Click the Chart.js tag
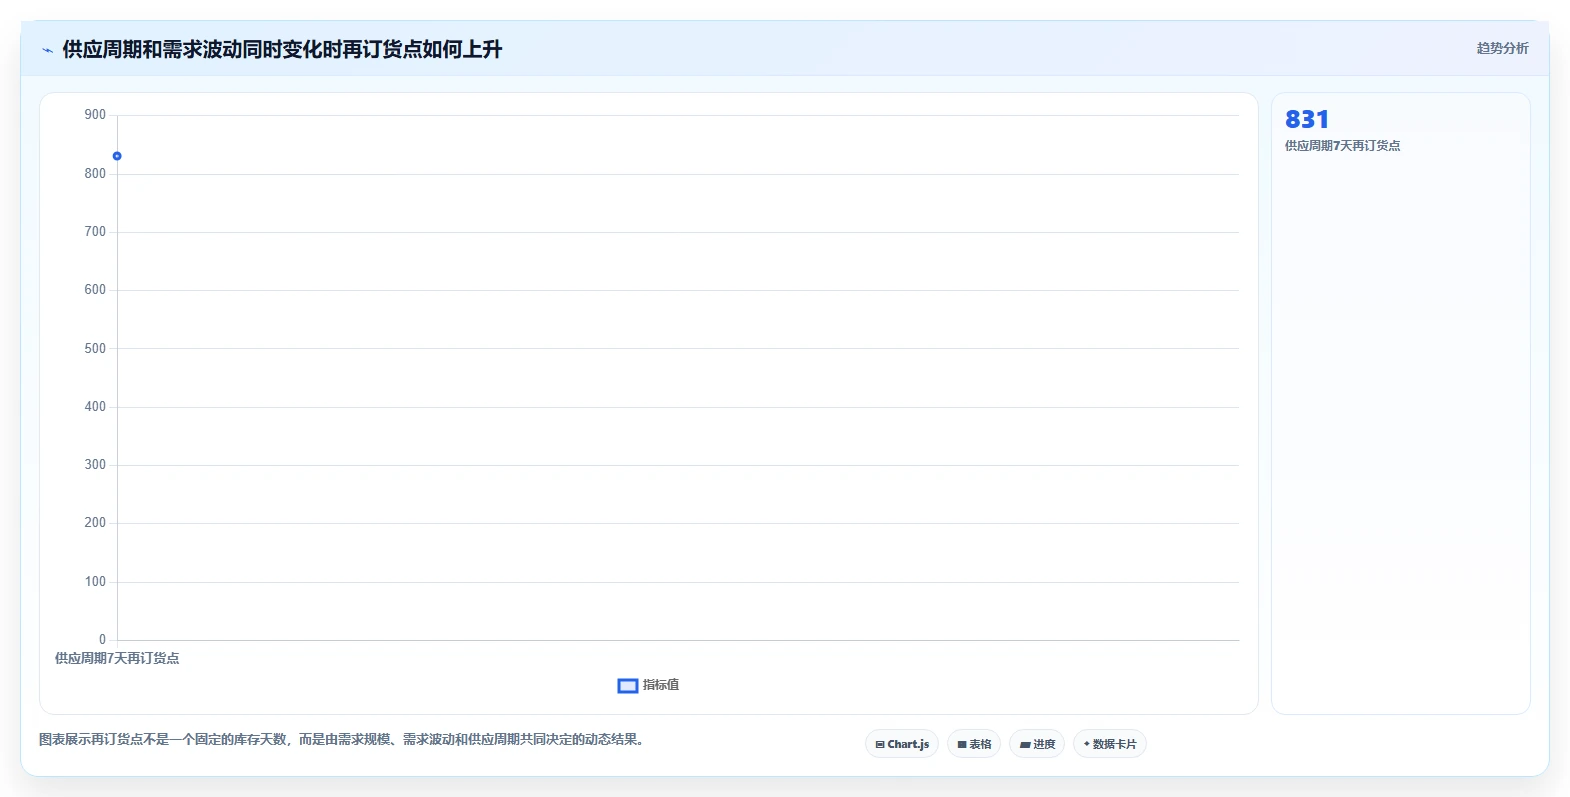1570x797 pixels. [902, 744]
